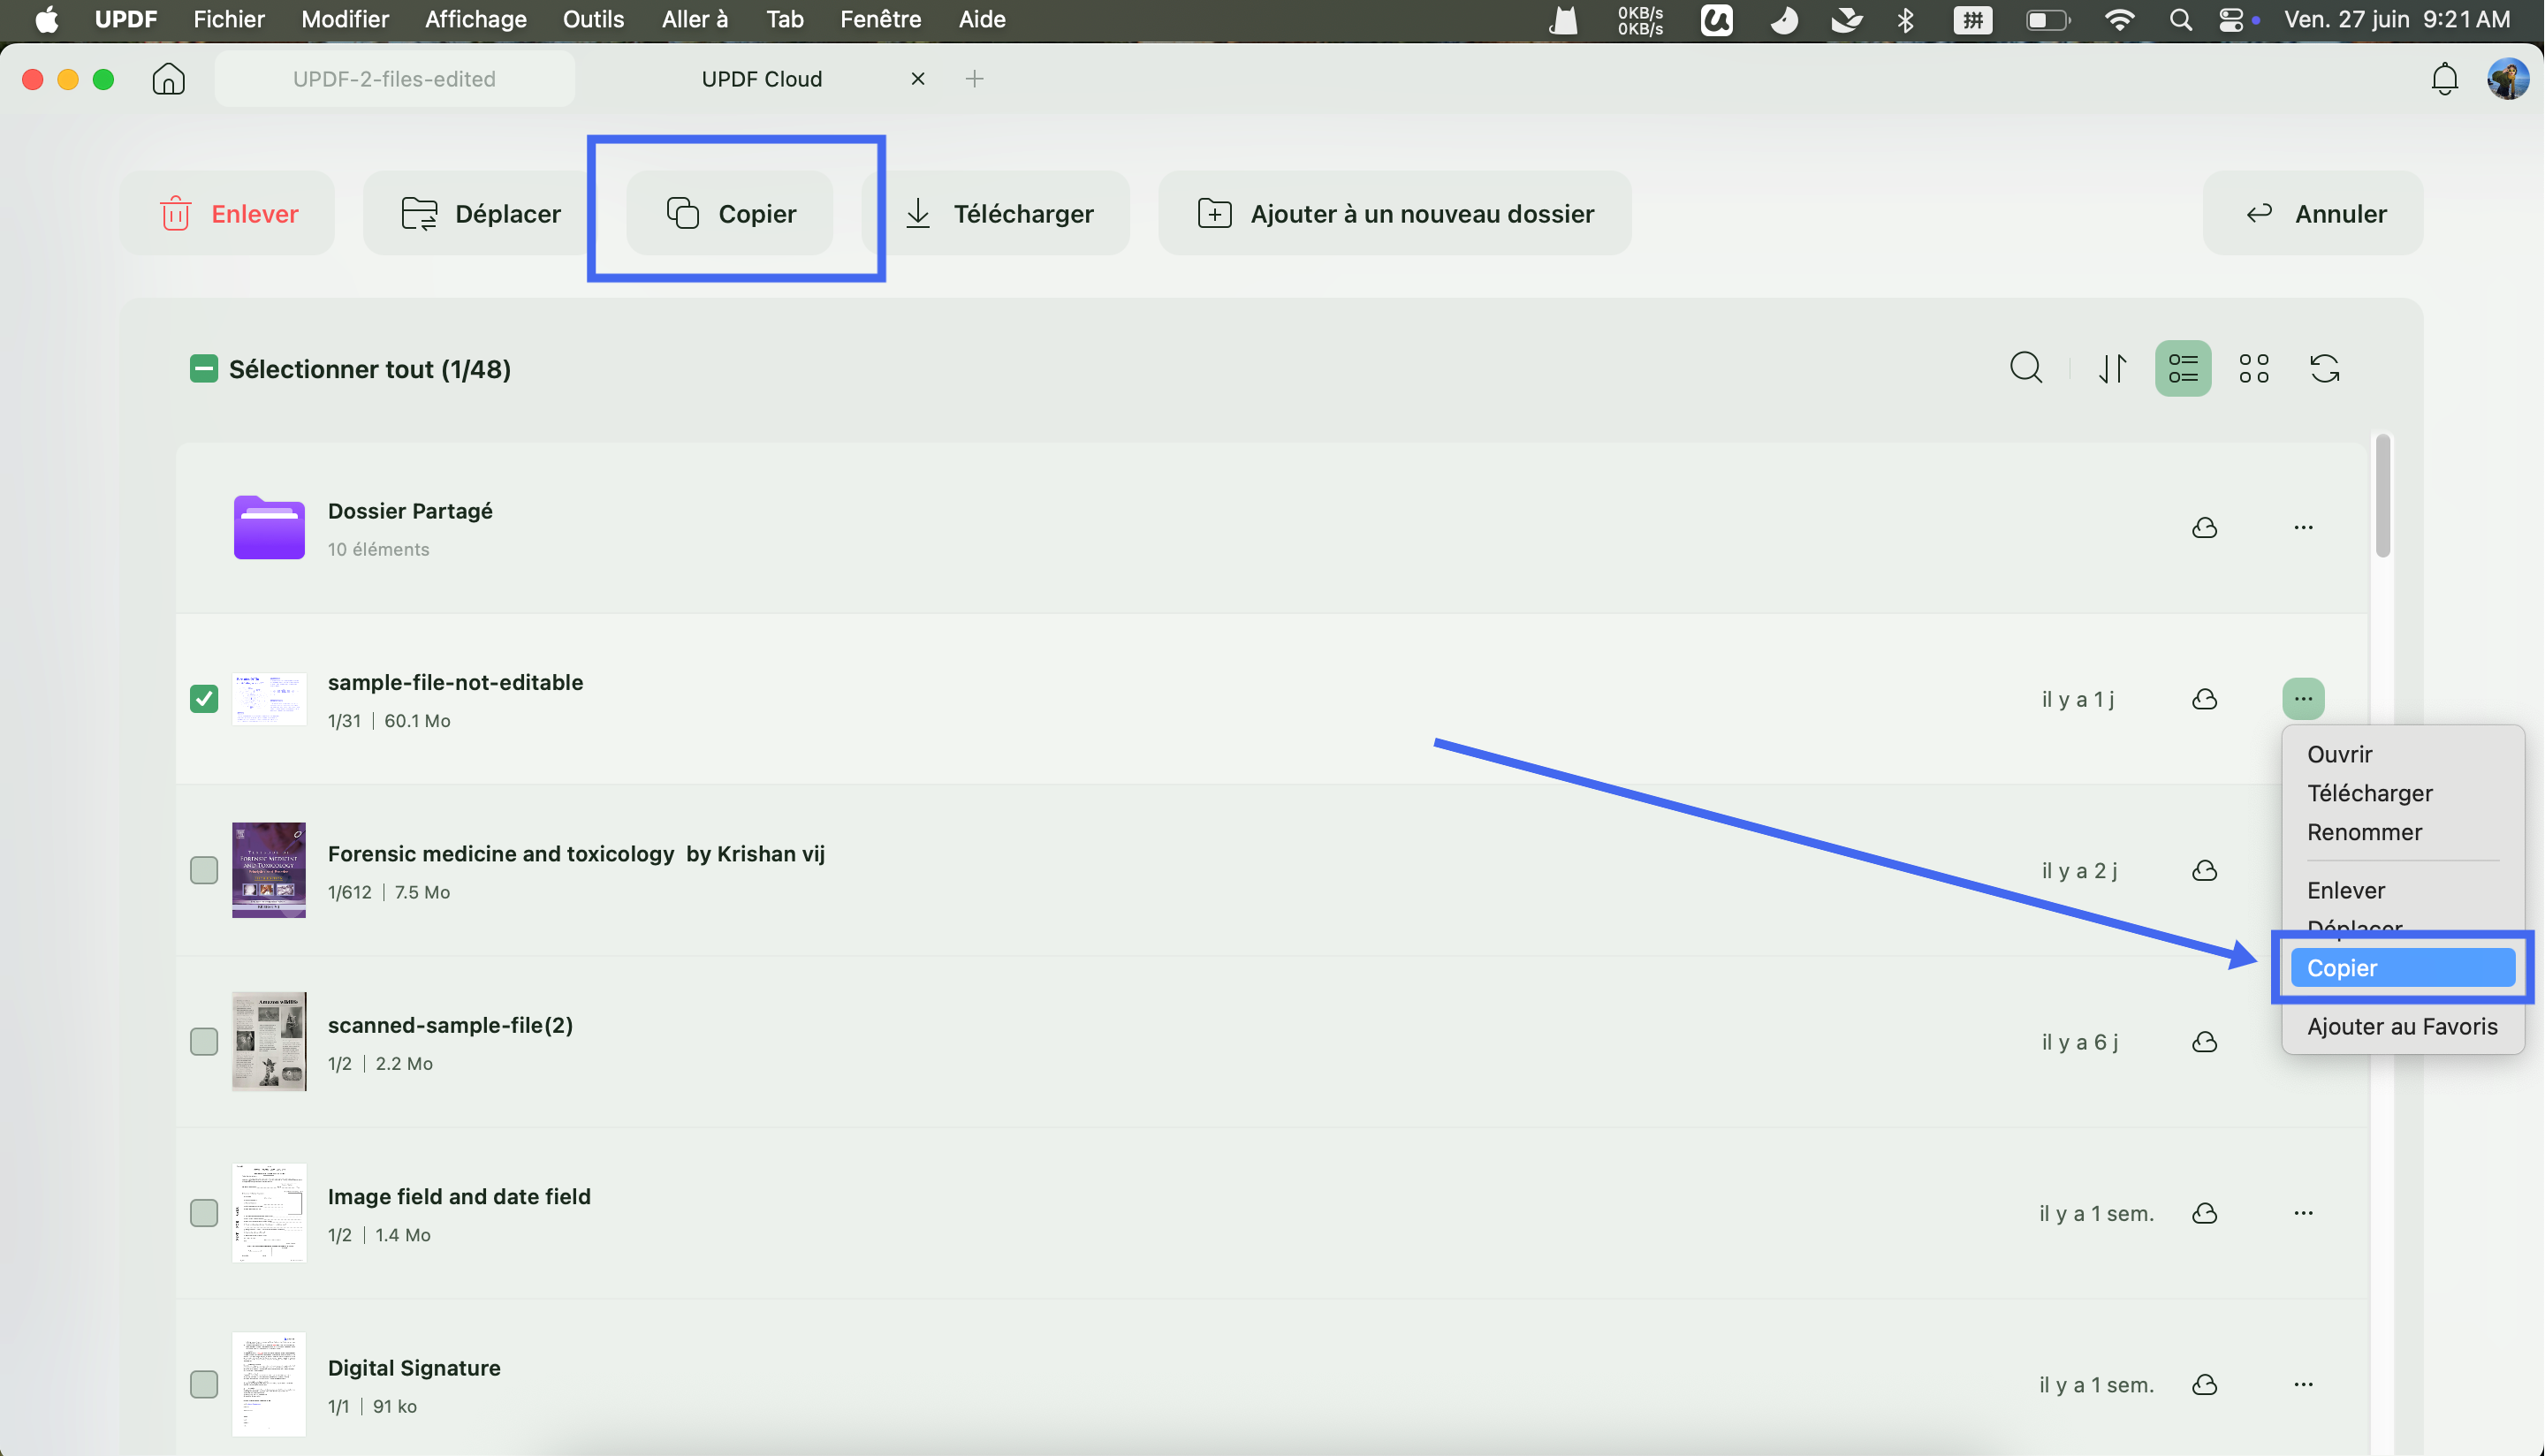Screen dimensions: 2545x1456
Task: Click the cloud icon for sample-file-not-editable
Action: click(2205, 699)
